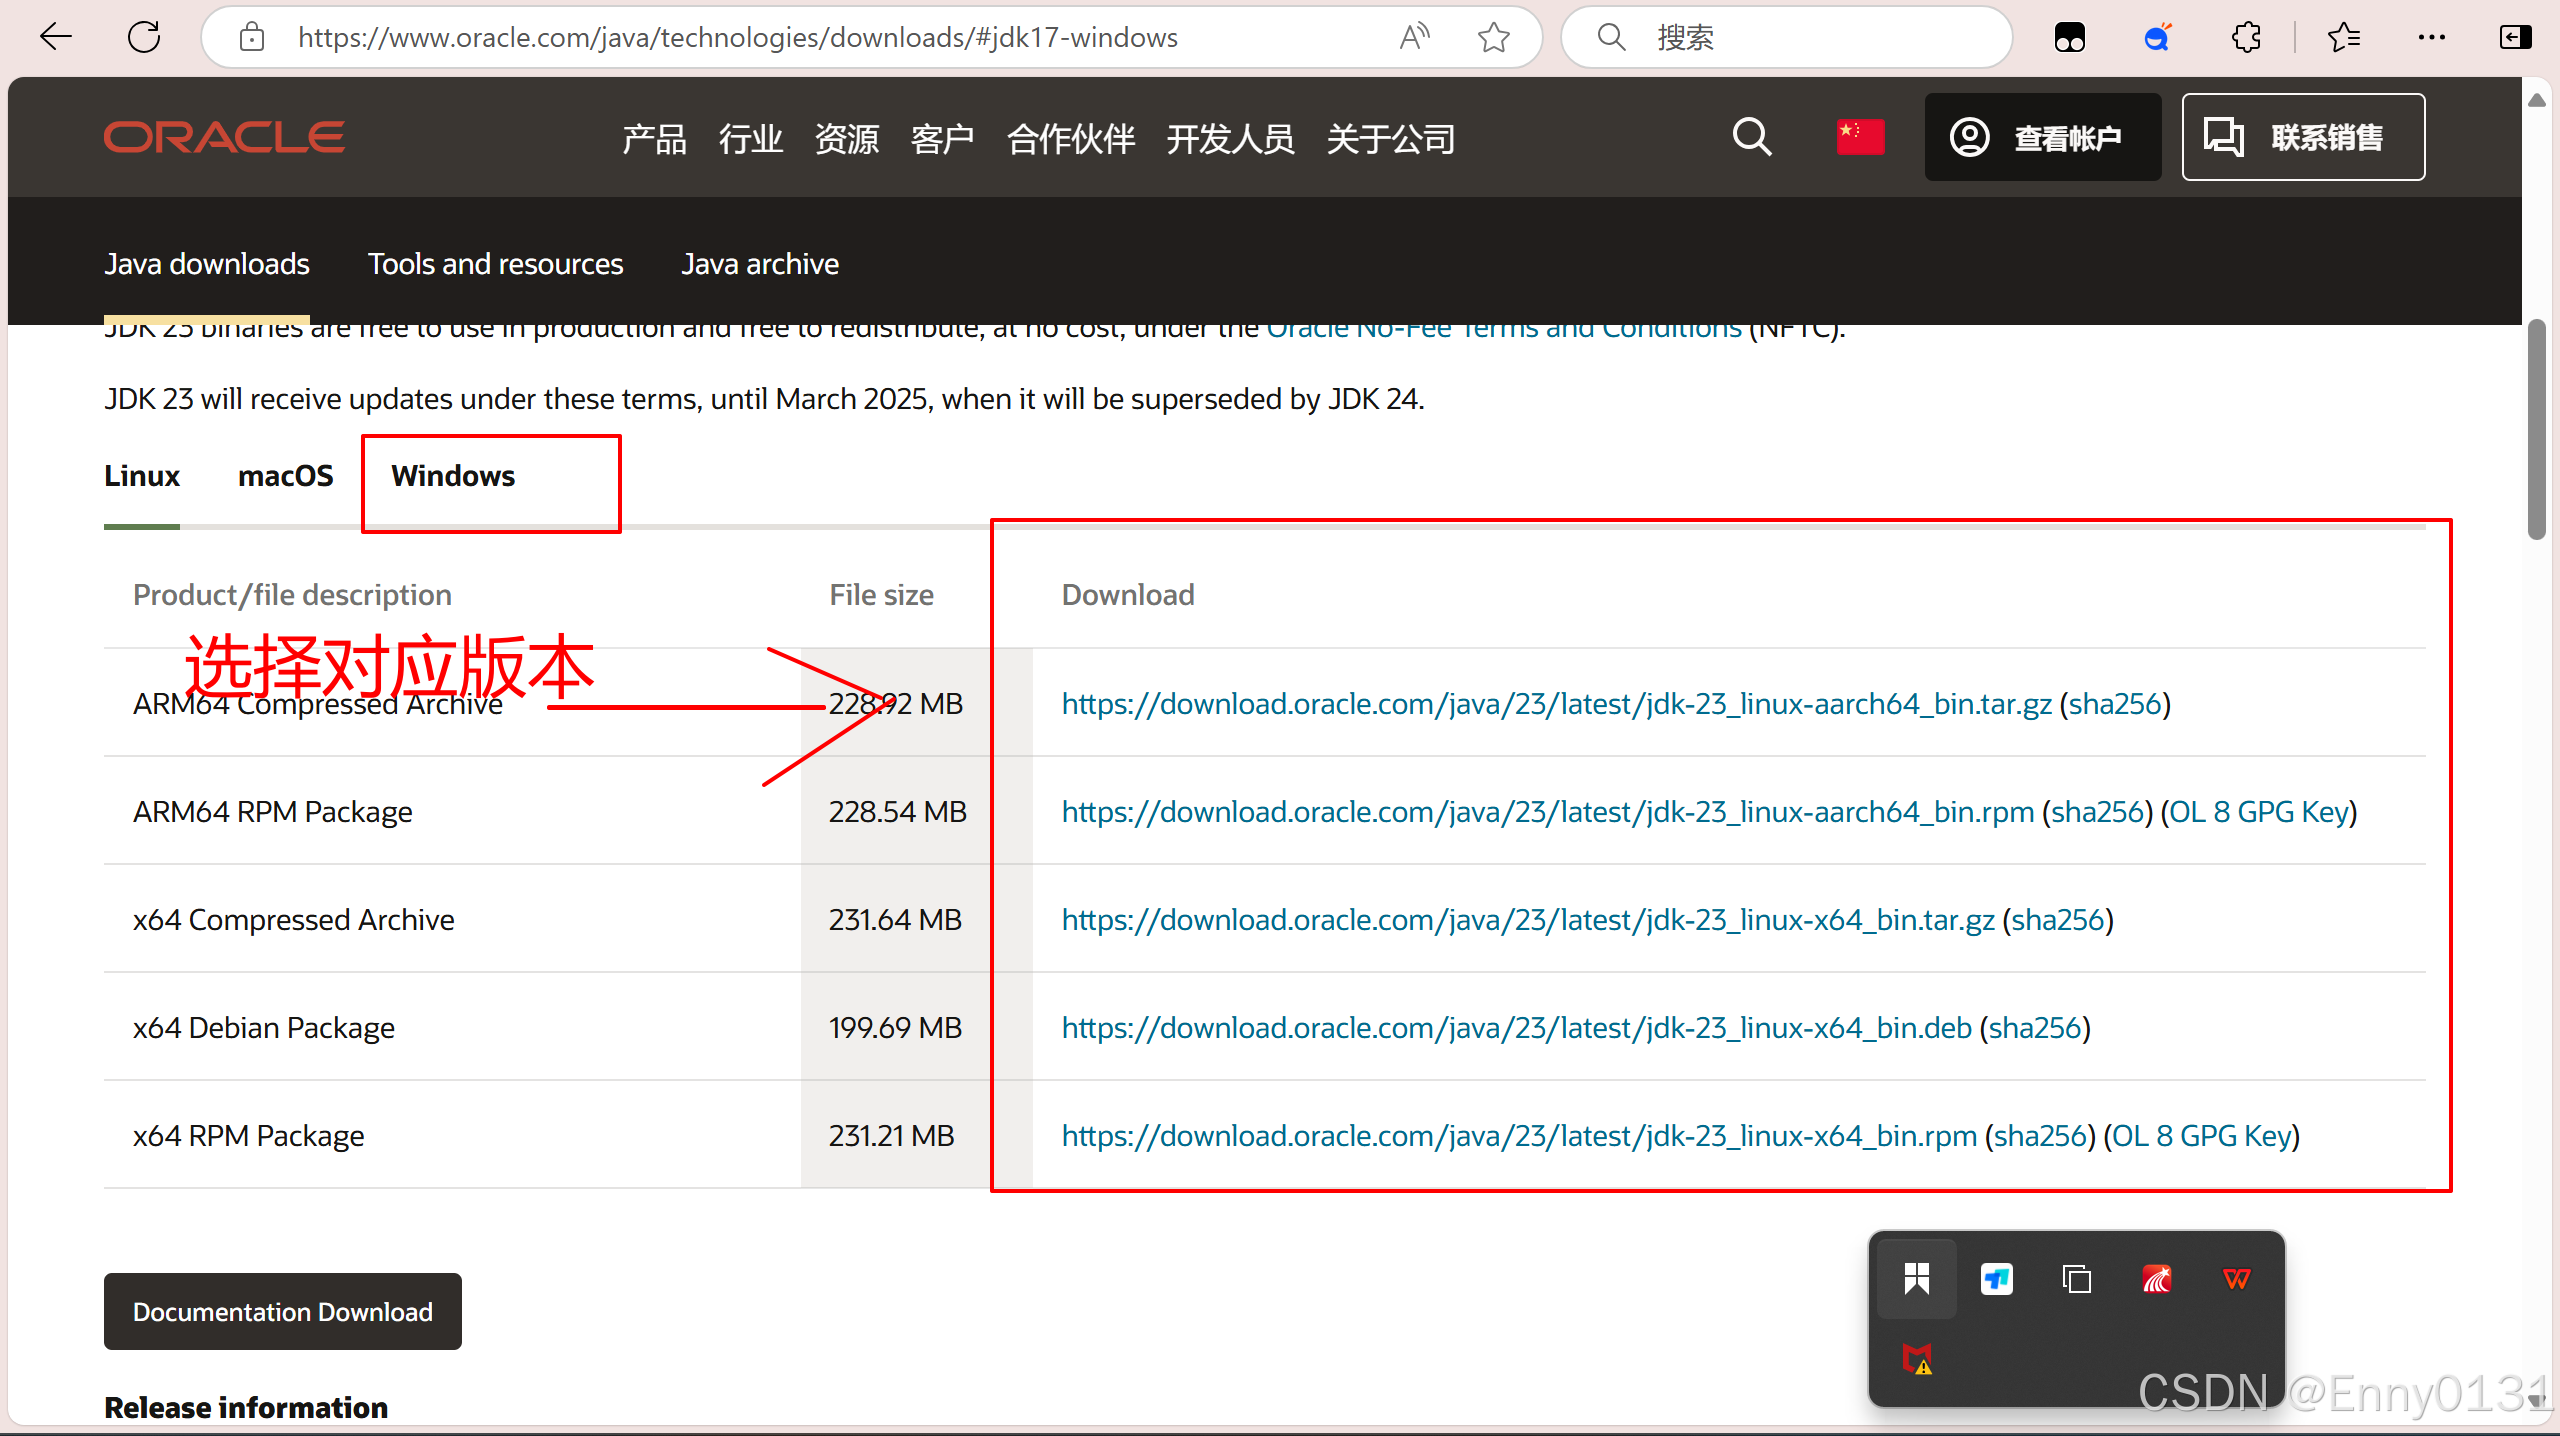
Task: Click the magnifier icon in browser search box
Action: 1611,38
